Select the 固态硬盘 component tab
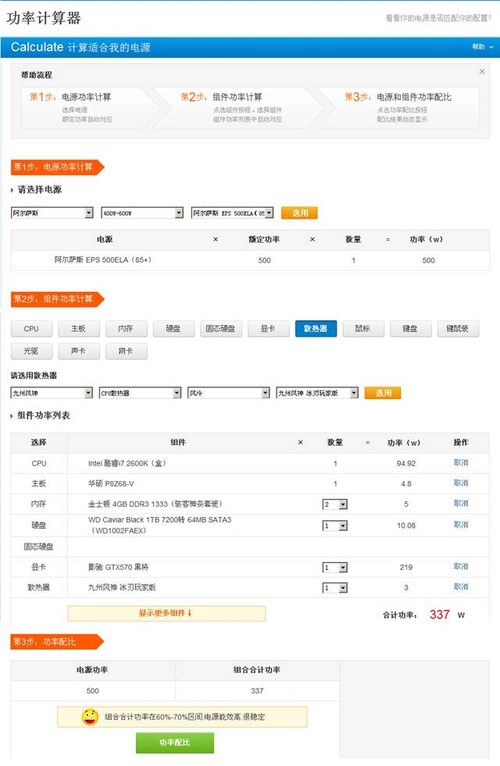This screenshot has width=500, height=766. [x=221, y=329]
